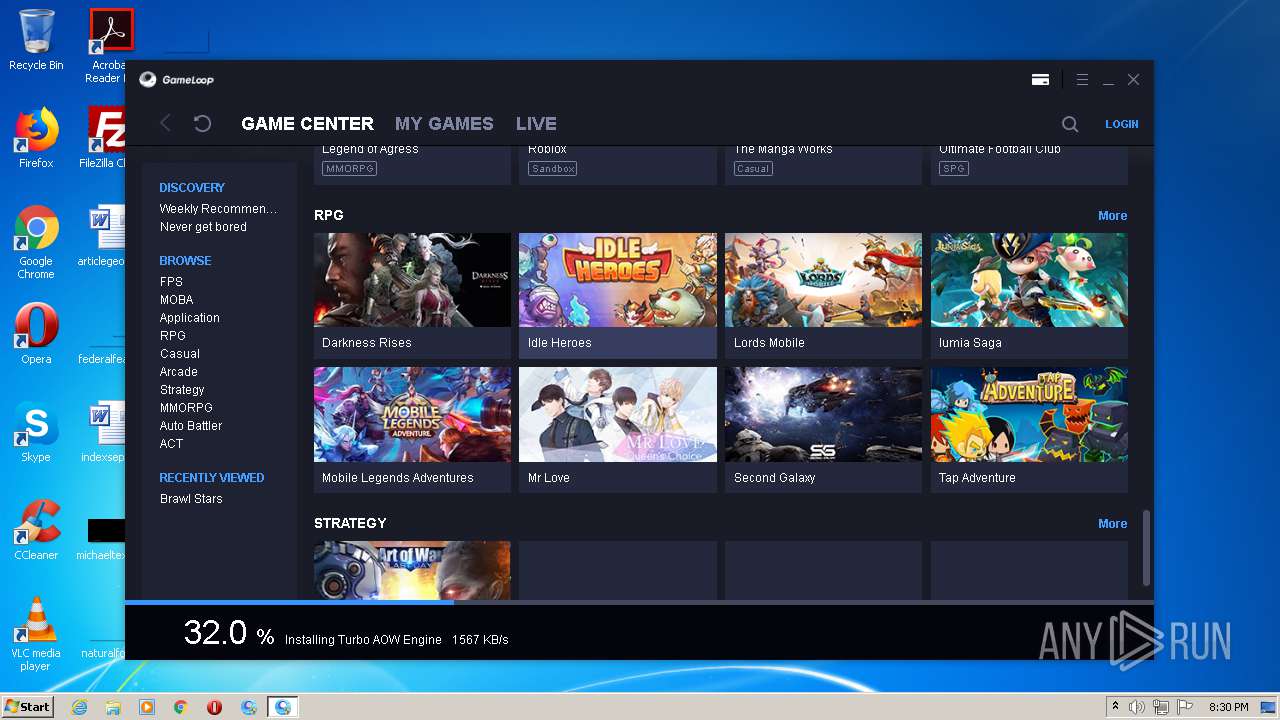Open Skype desktop shortcut

tap(36, 432)
